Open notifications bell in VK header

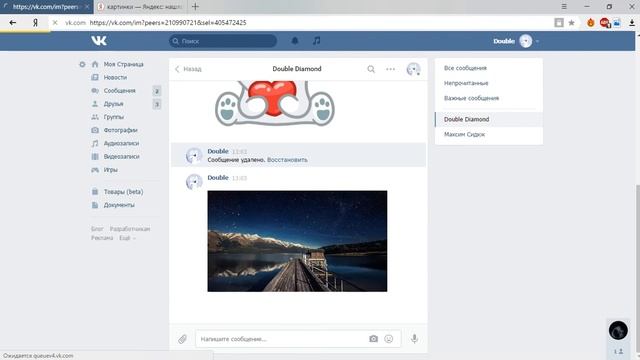point(295,40)
